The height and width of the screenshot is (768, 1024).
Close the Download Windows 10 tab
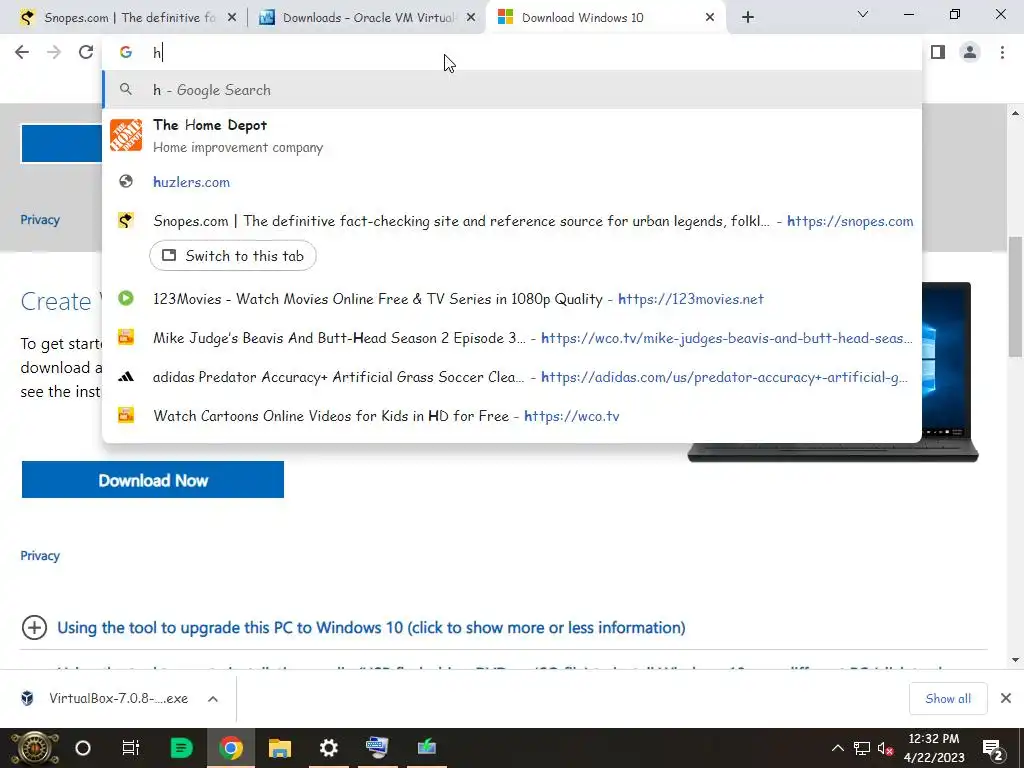click(x=710, y=18)
